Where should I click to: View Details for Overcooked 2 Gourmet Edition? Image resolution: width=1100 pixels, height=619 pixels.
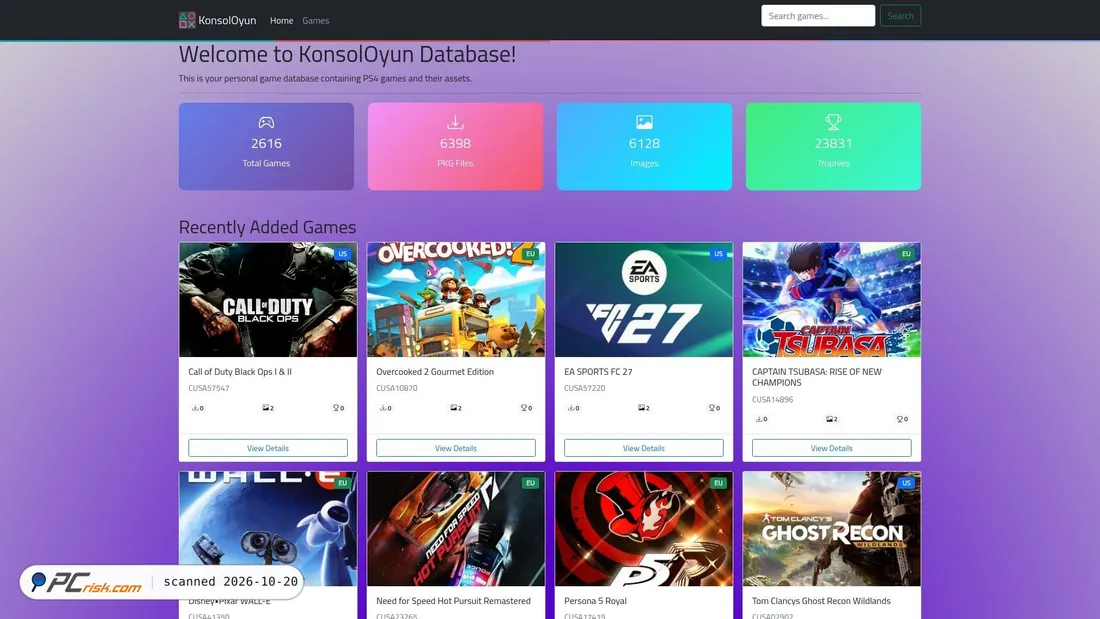(x=456, y=448)
